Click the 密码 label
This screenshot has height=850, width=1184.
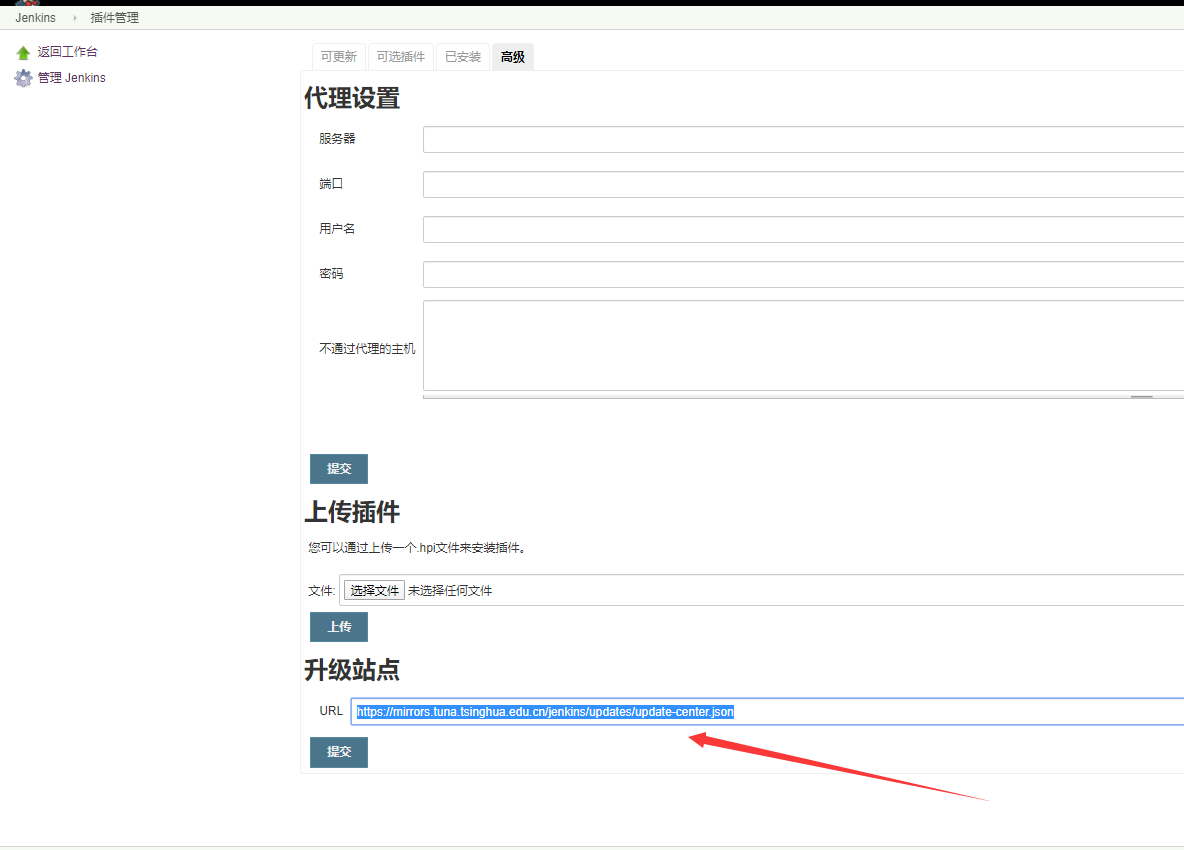pyautogui.click(x=331, y=273)
